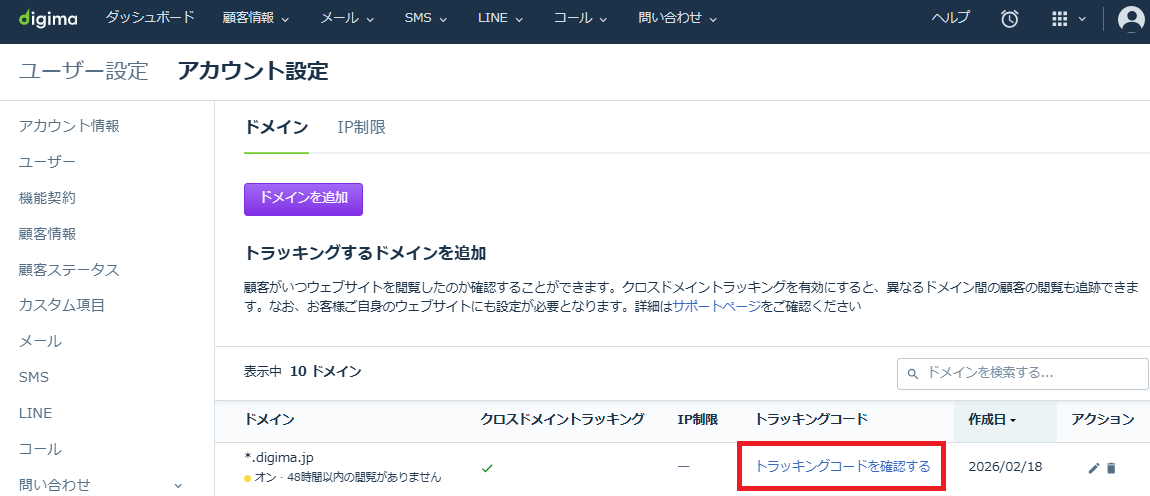The width and height of the screenshot is (1150, 496).
Task: Delete the *.digima.jp domain with trash icon
Action: 1111,468
